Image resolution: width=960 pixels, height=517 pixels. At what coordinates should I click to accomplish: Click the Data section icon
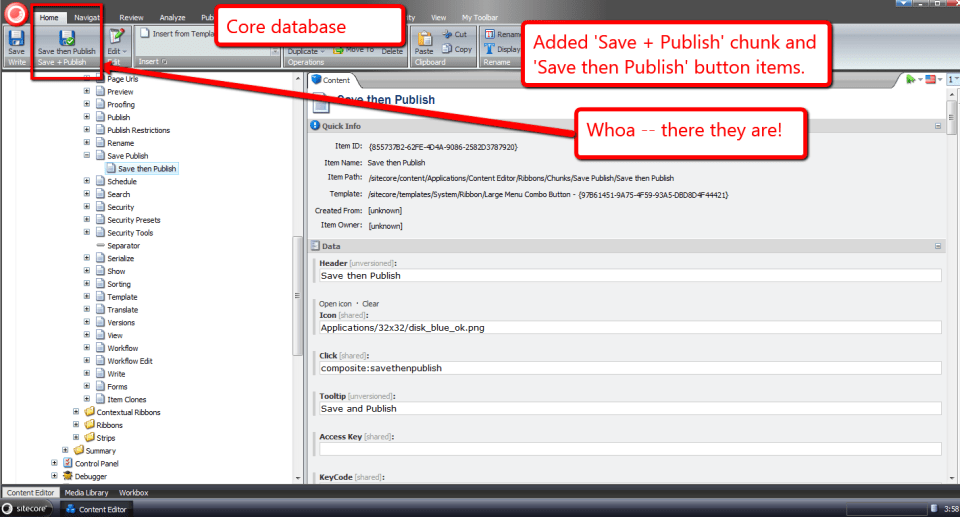(315, 246)
